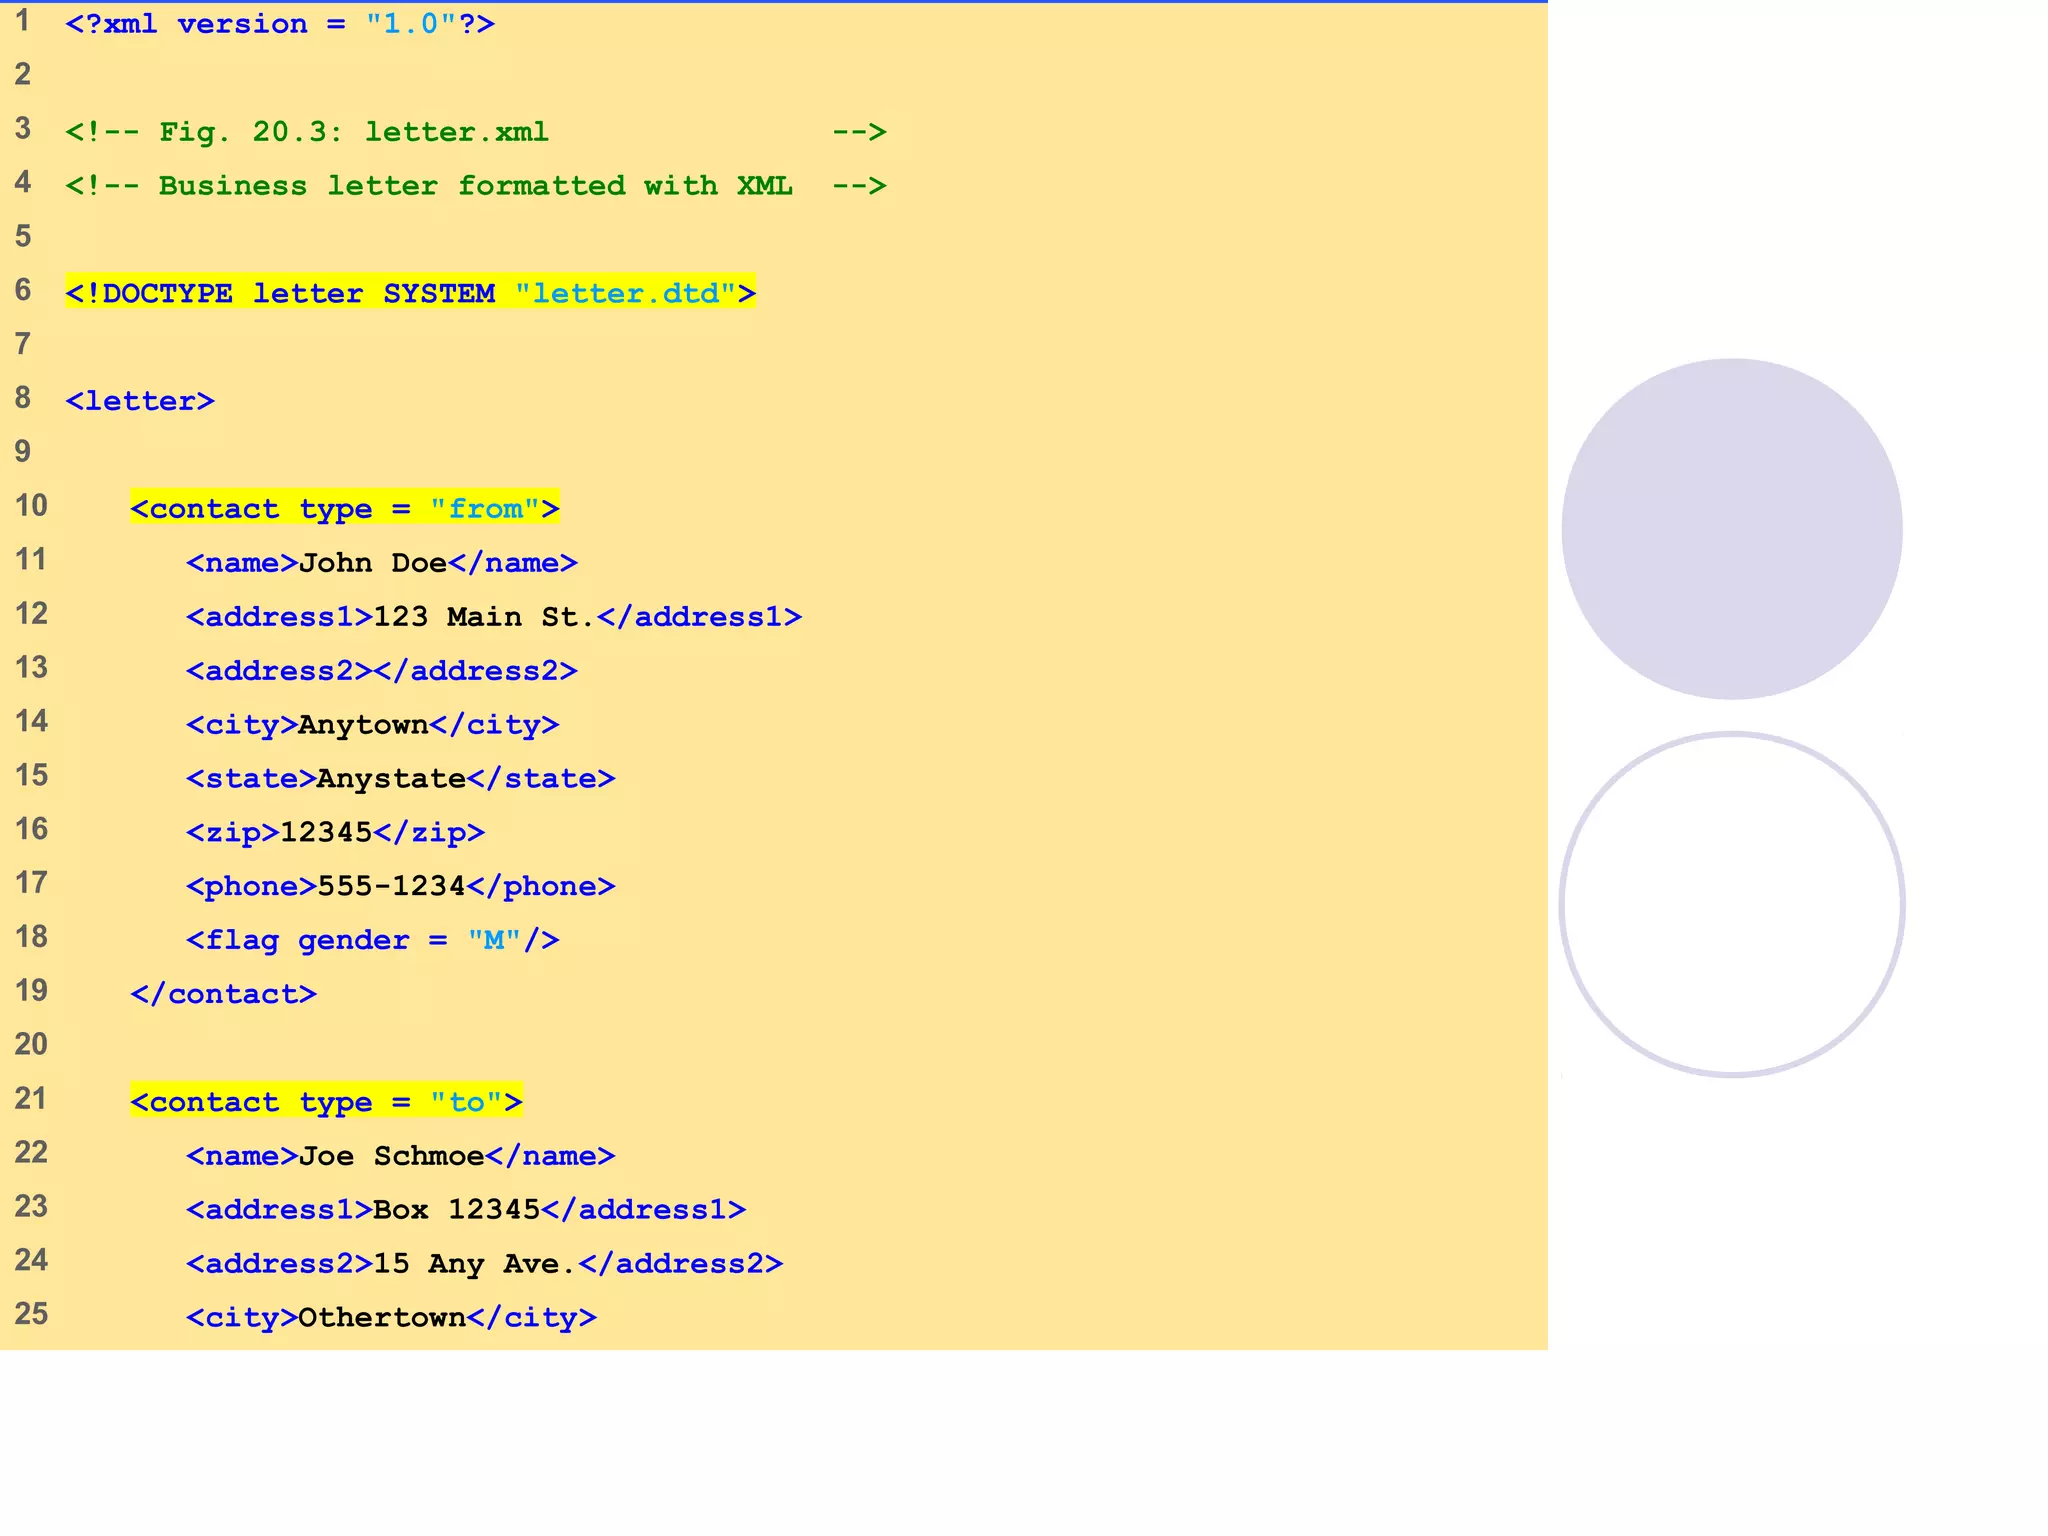Click the "1.0" version value
Viewport: 2048px width, 1536px height.
point(411,24)
